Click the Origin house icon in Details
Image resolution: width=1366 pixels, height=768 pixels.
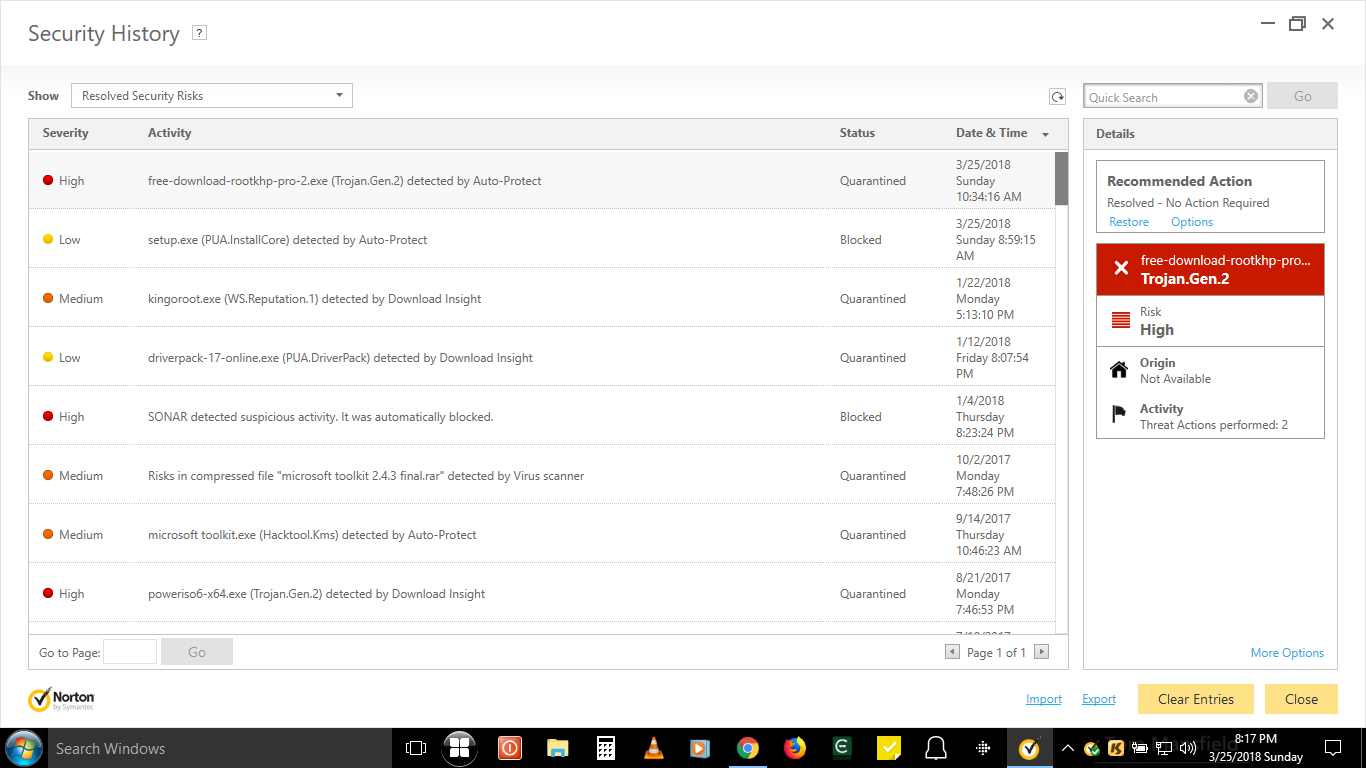(x=1119, y=370)
